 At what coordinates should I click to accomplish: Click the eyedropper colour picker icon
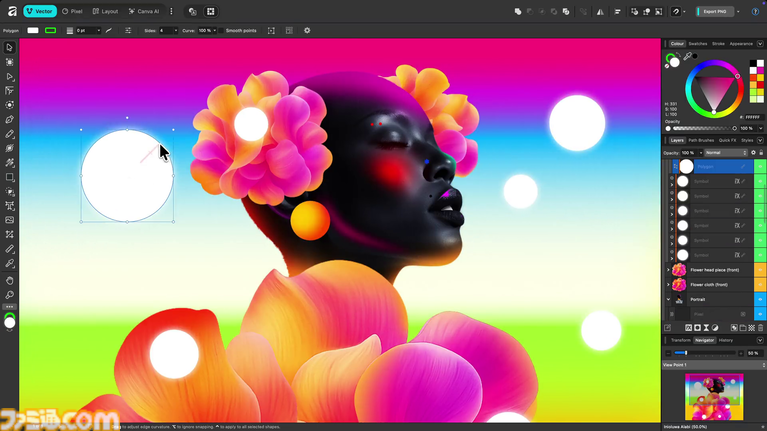688,56
